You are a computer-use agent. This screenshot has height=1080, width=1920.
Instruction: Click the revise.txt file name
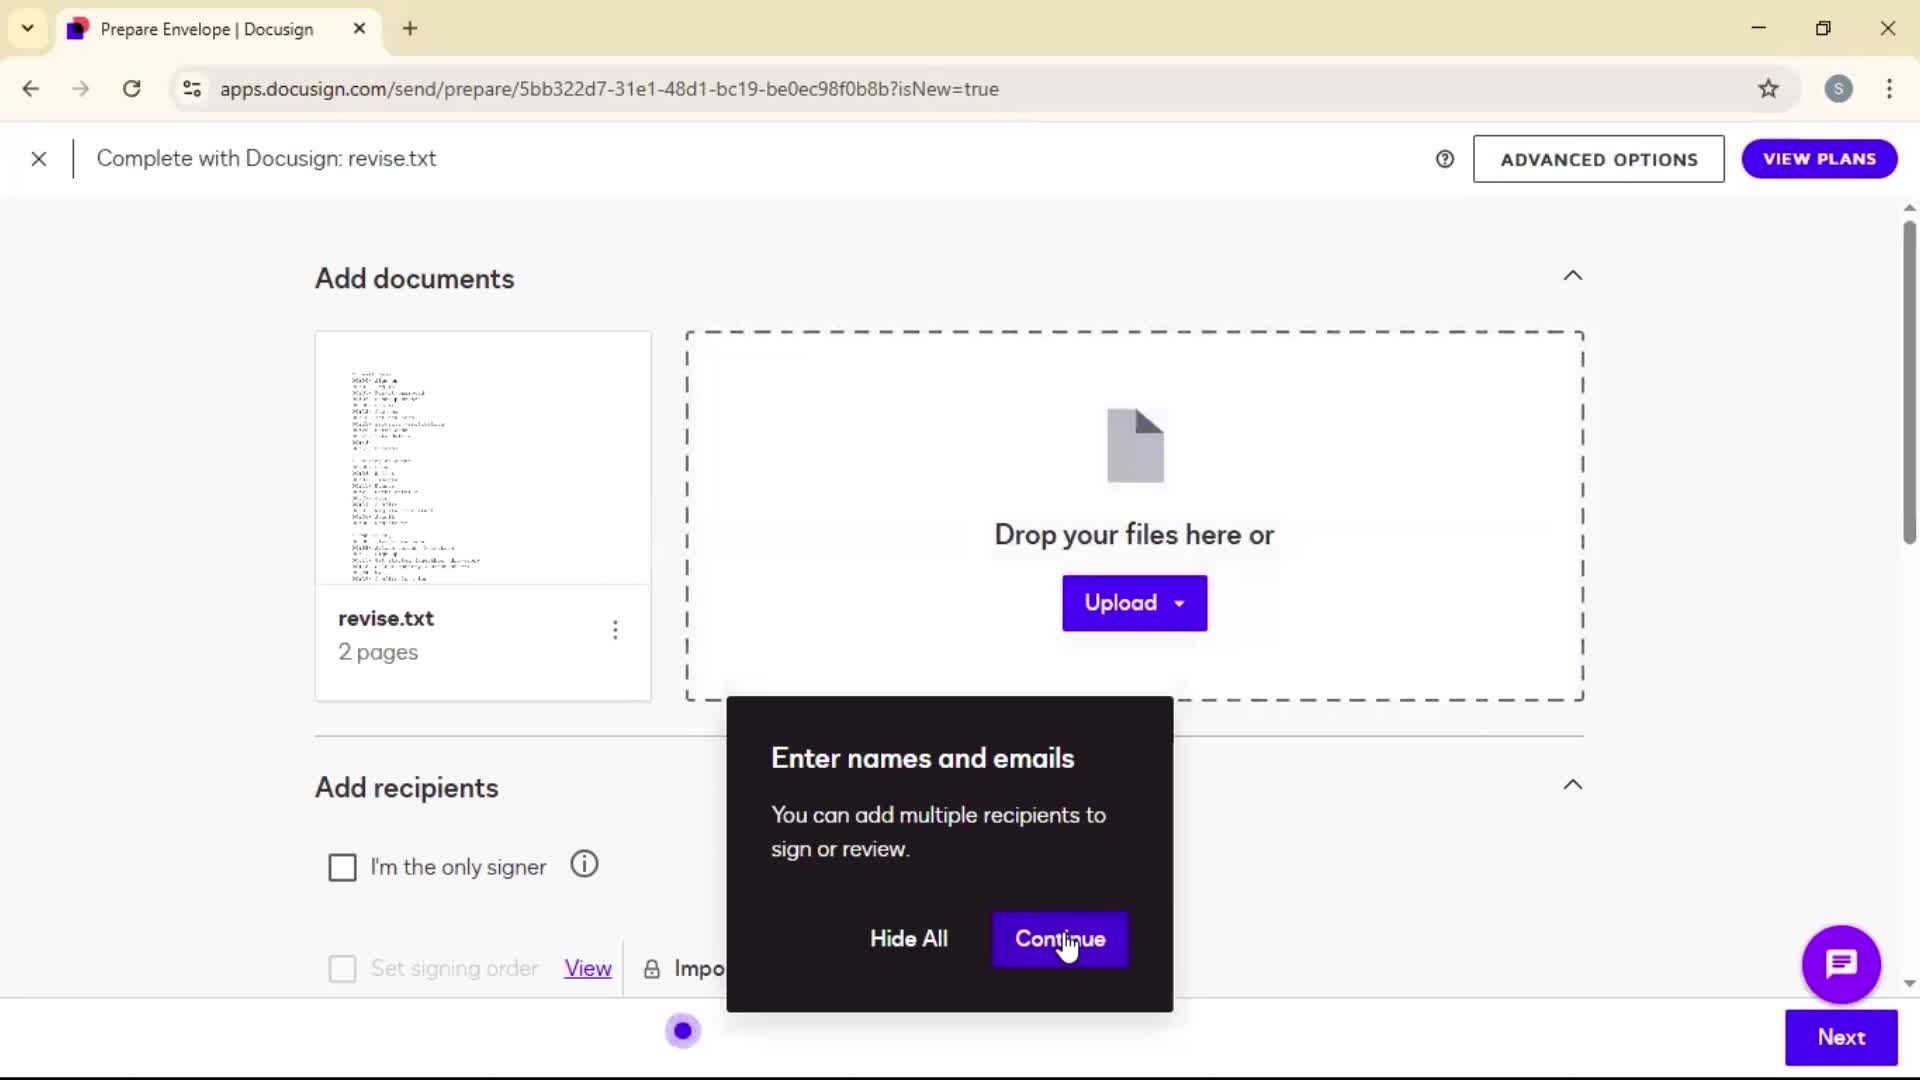click(386, 619)
